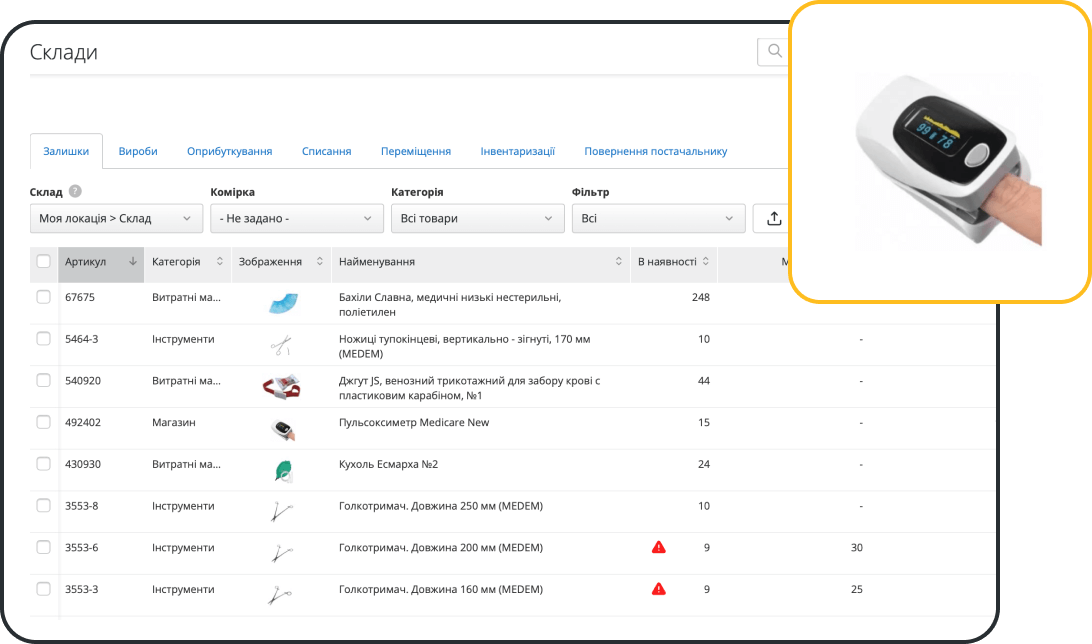Select checkbox for Пульсоксиметр row 492402
Image resolution: width=1092 pixels, height=644 pixels.
(x=43, y=422)
